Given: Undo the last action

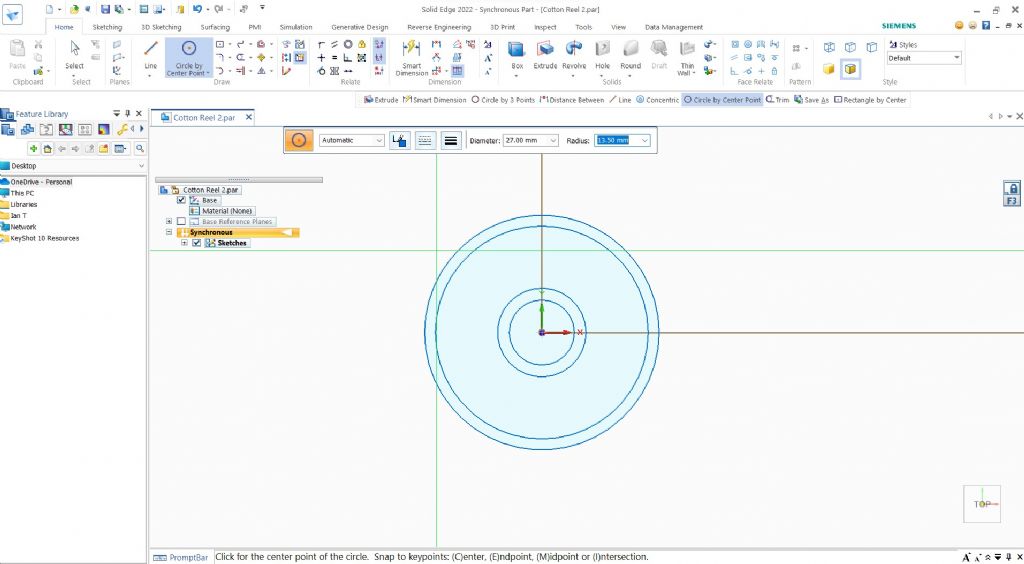Looking at the screenshot, I should [197, 9].
